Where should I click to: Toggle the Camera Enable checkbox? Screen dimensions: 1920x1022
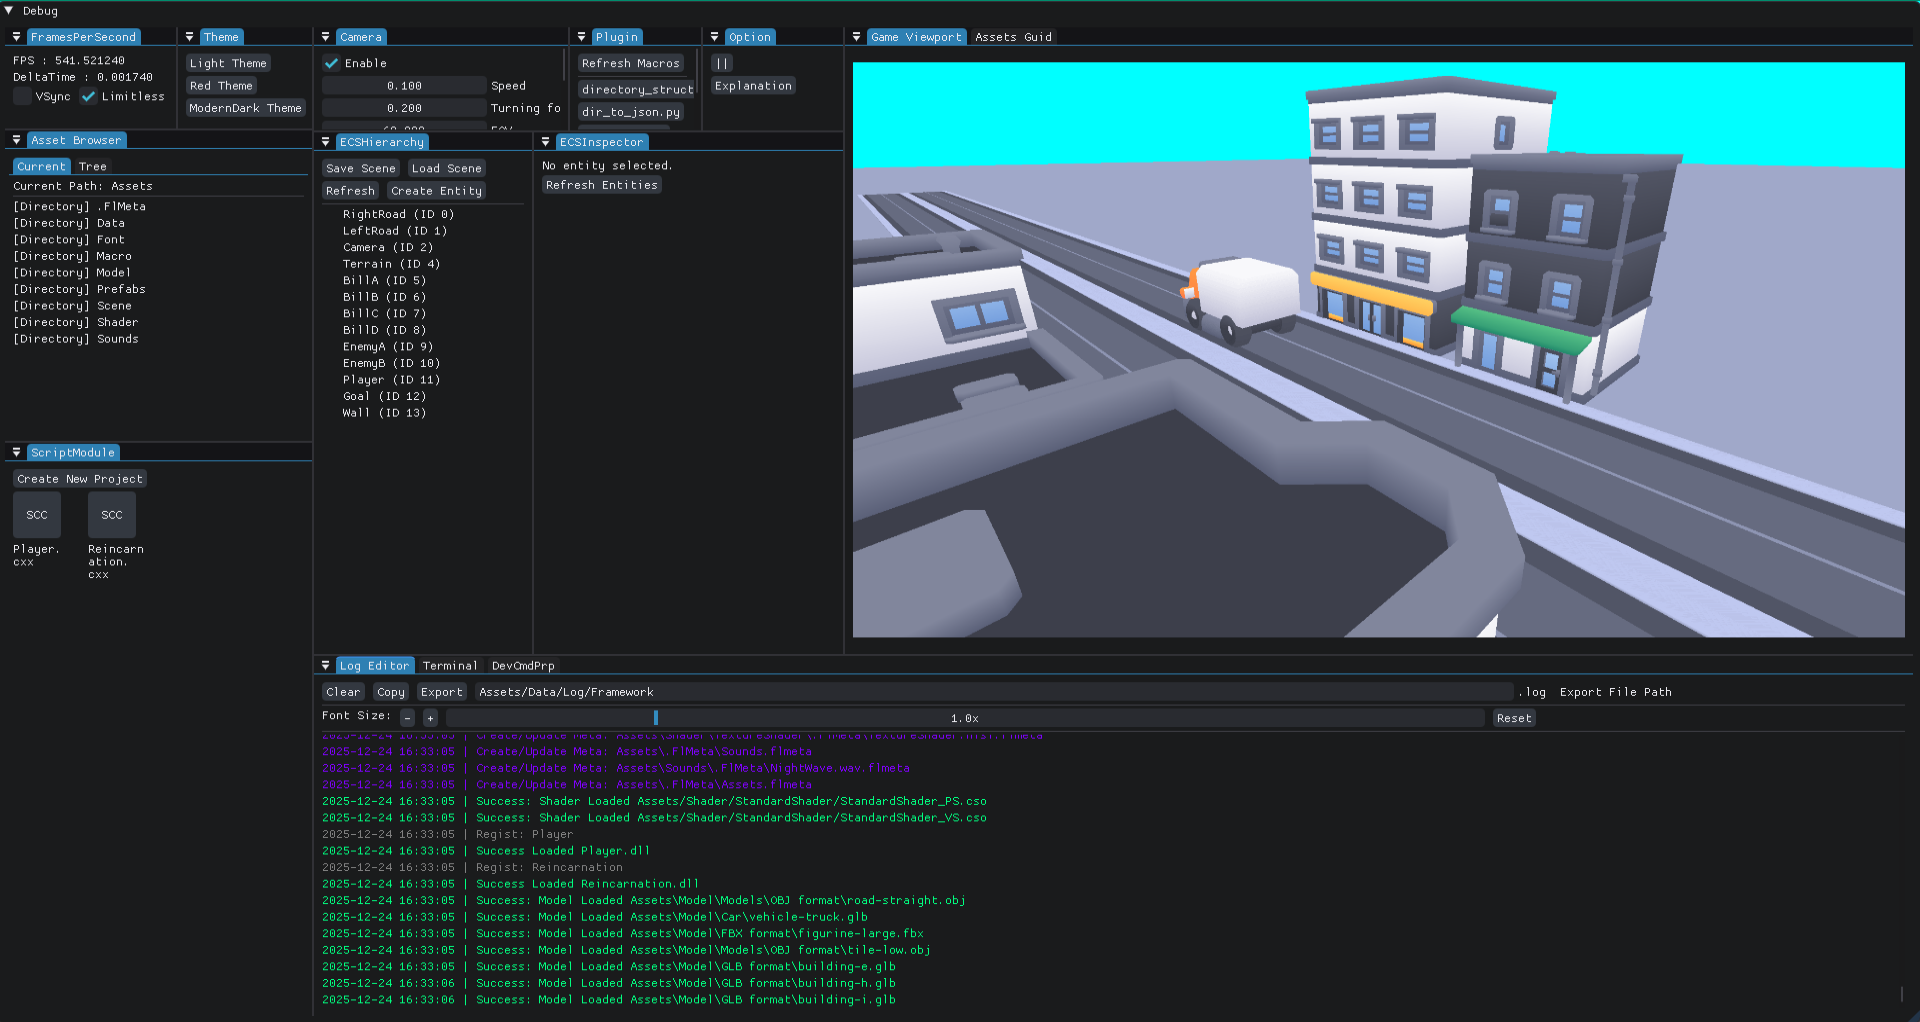(x=331, y=63)
